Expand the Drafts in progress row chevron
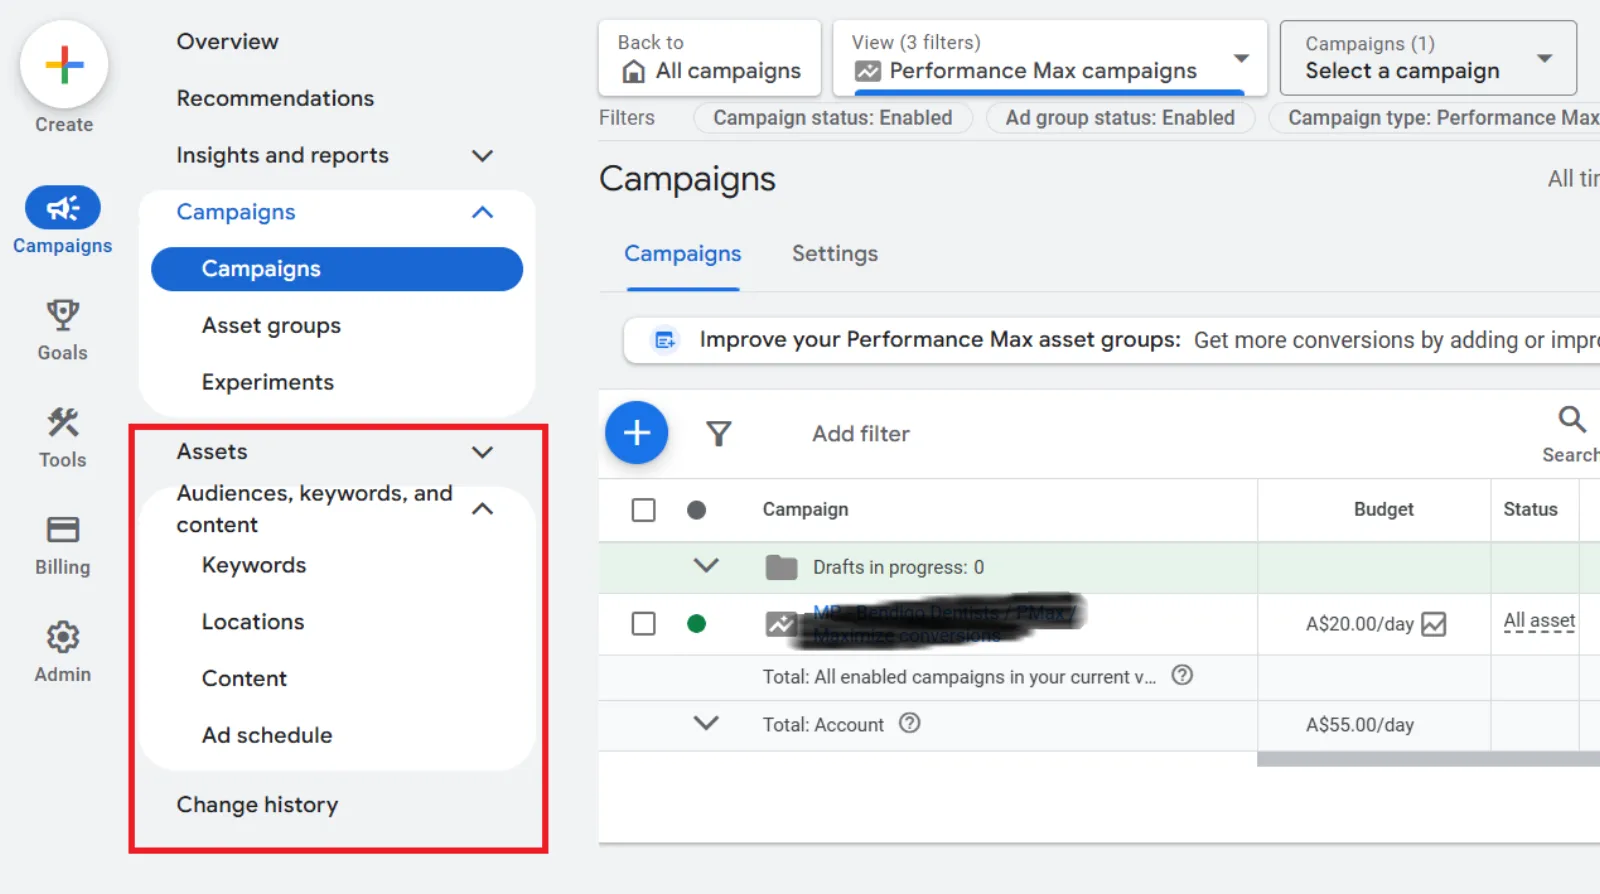Image resolution: width=1600 pixels, height=894 pixels. pyautogui.click(x=706, y=566)
